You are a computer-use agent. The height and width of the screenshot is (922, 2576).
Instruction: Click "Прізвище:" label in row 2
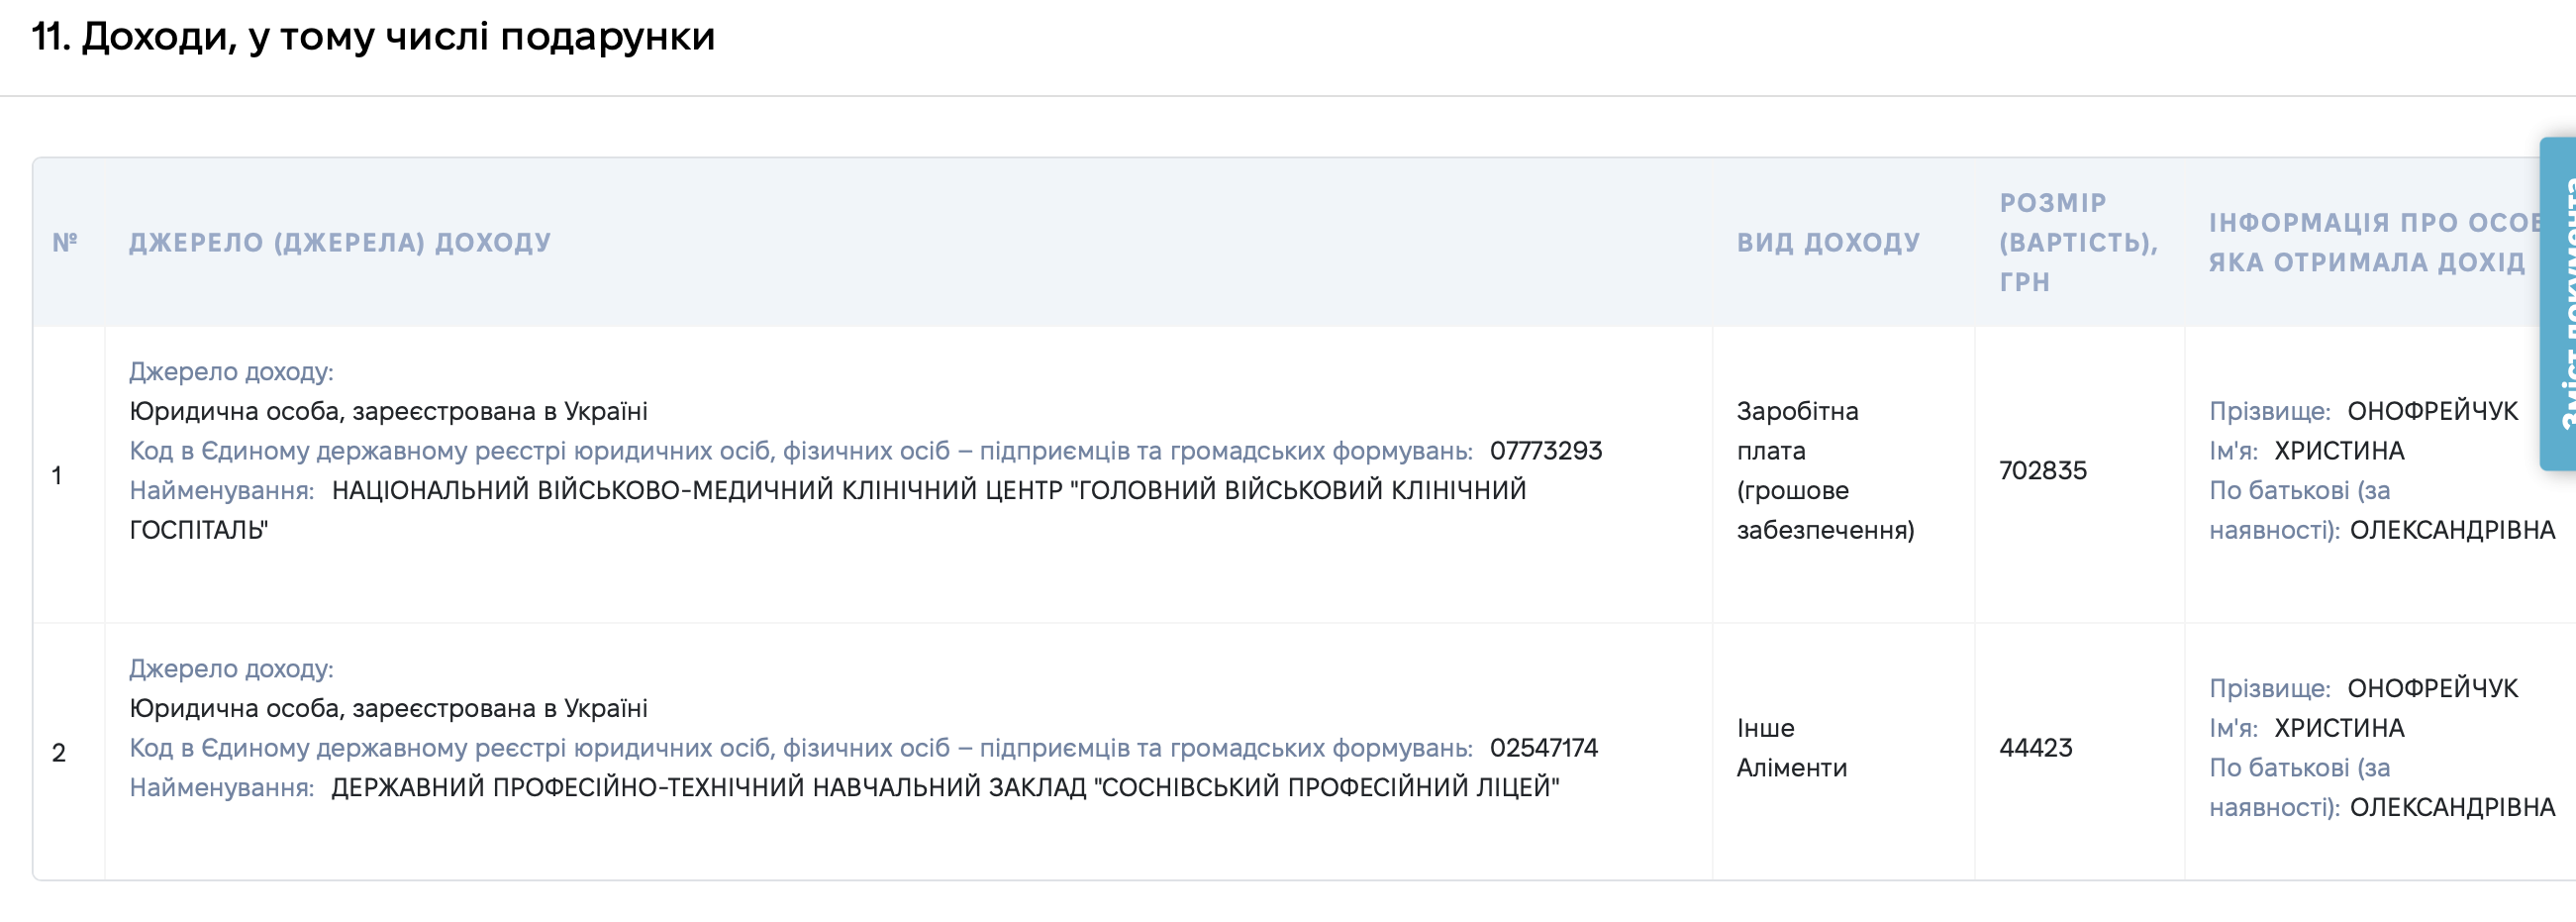[x=2270, y=688]
